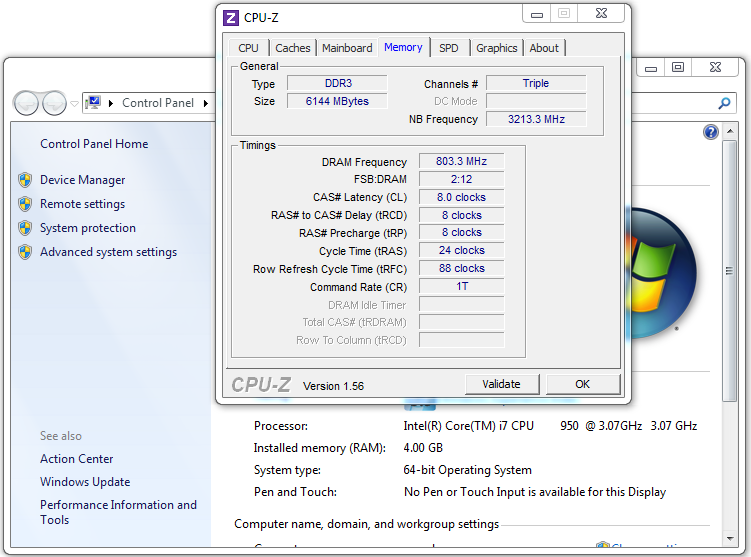Click scrollbar down arrow in Control Panel window
Image resolution: width=751 pixels, height=557 pixels.
pyautogui.click(x=730, y=538)
